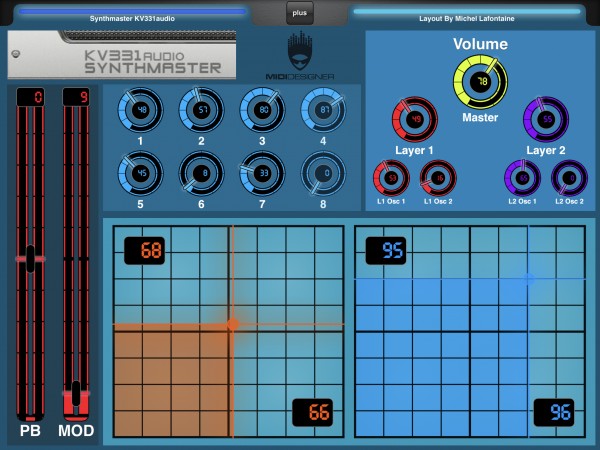
Task: Click knob 1 showing 48
Action: pos(140,110)
